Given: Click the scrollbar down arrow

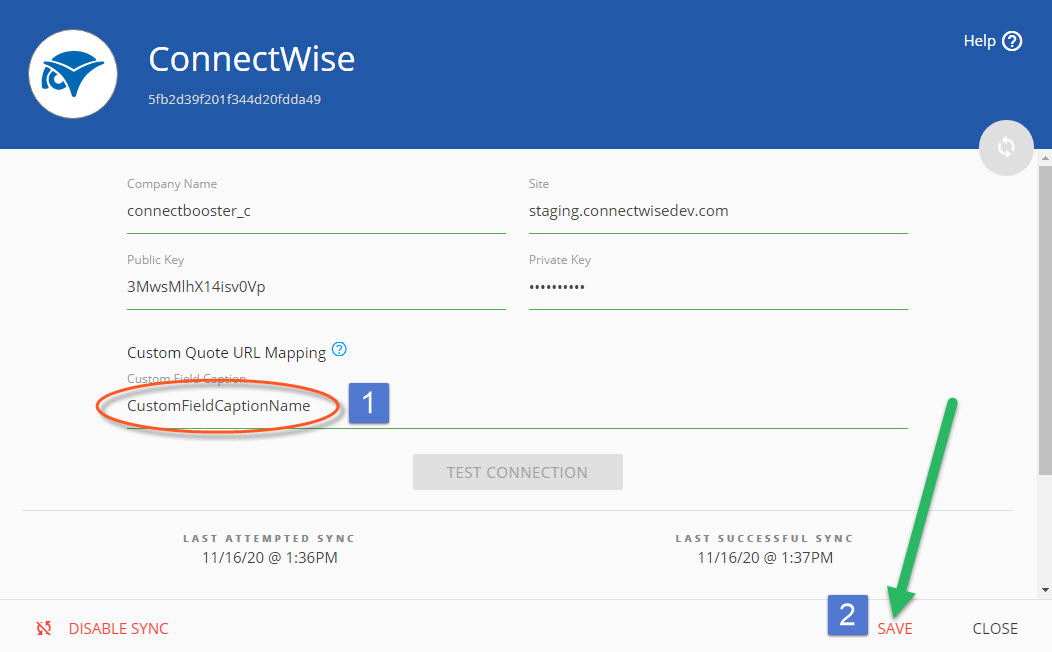Looking at the screenshot, I should coord(1045,590).
